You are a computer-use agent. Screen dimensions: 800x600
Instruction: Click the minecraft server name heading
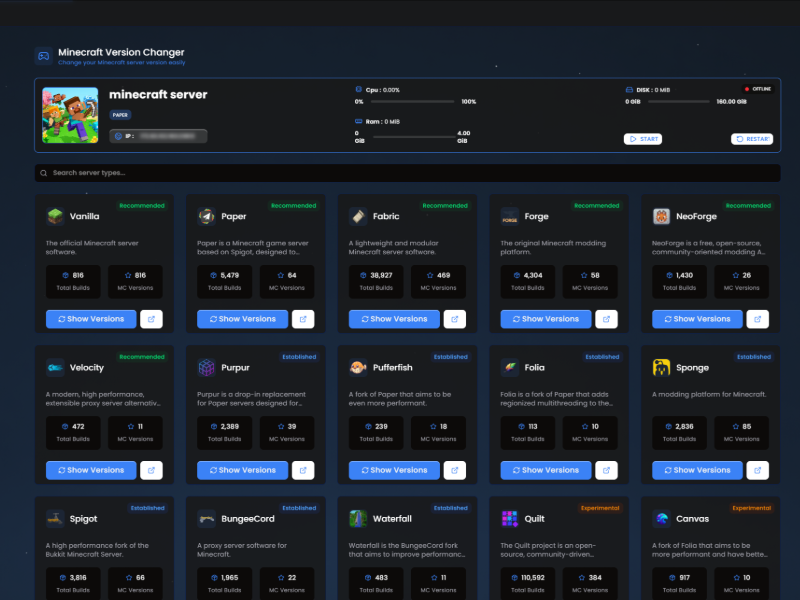pos(158,94)
